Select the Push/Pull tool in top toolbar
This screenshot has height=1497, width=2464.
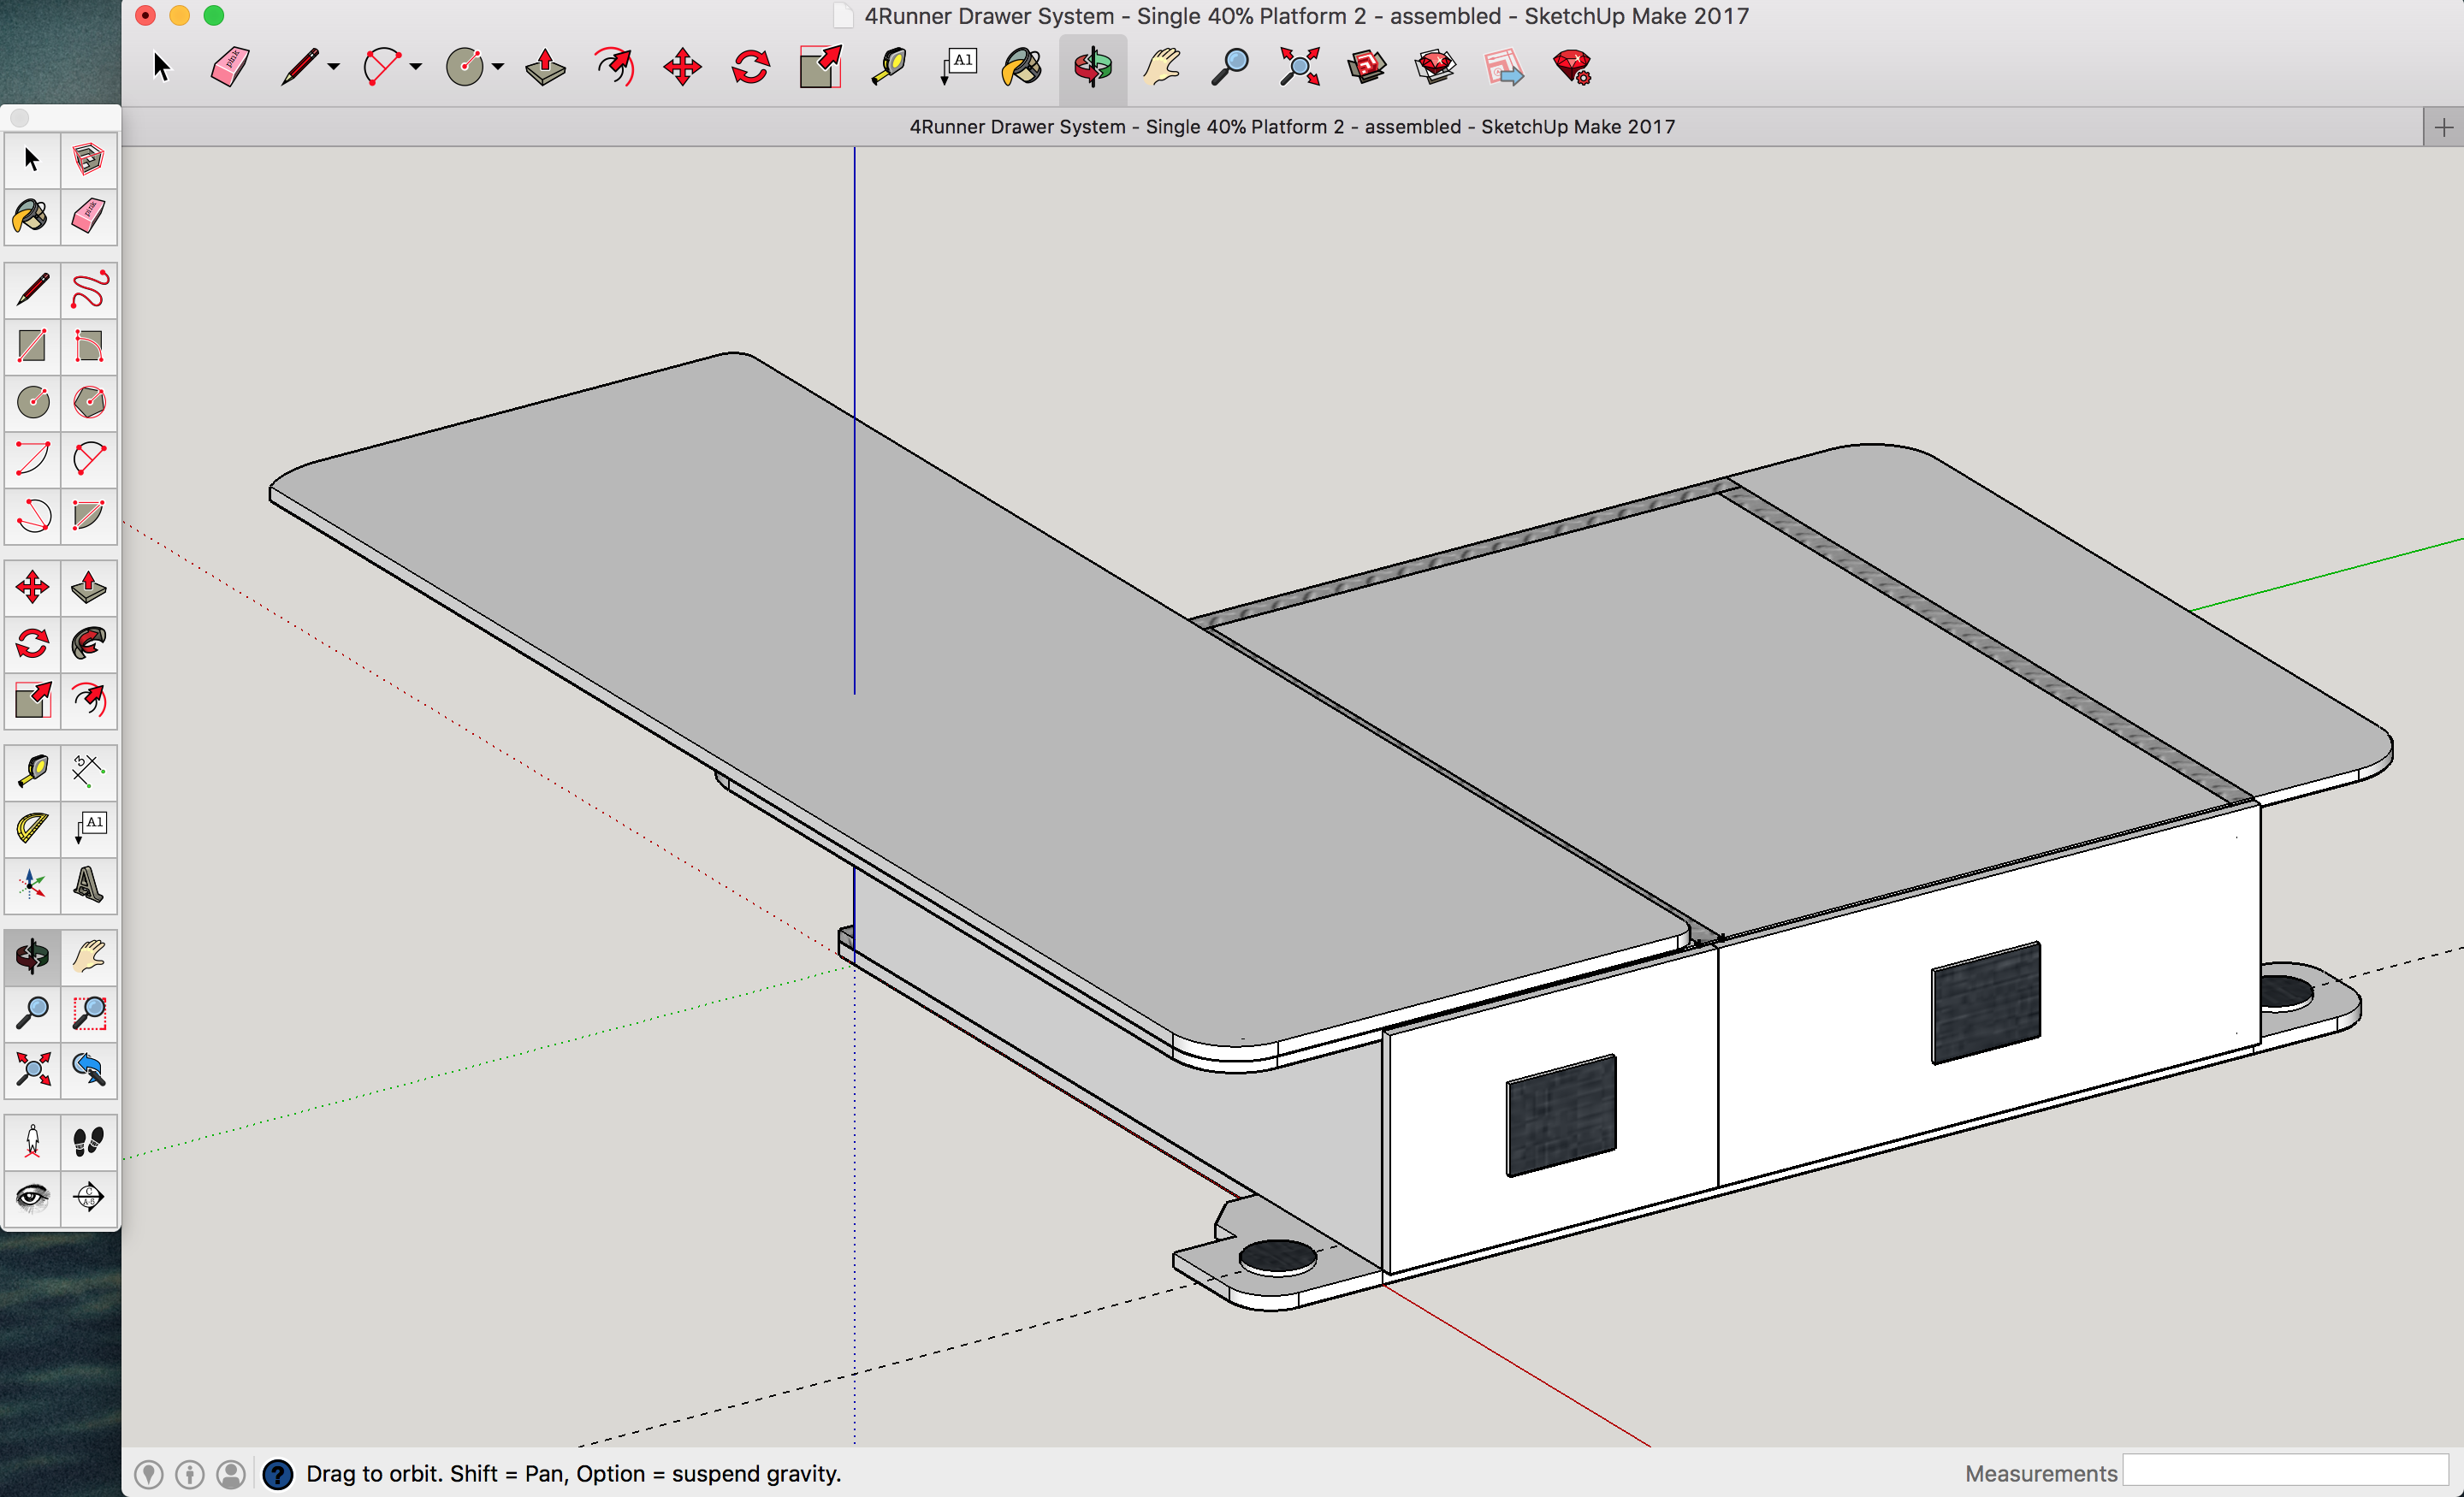tap(545, 67)
